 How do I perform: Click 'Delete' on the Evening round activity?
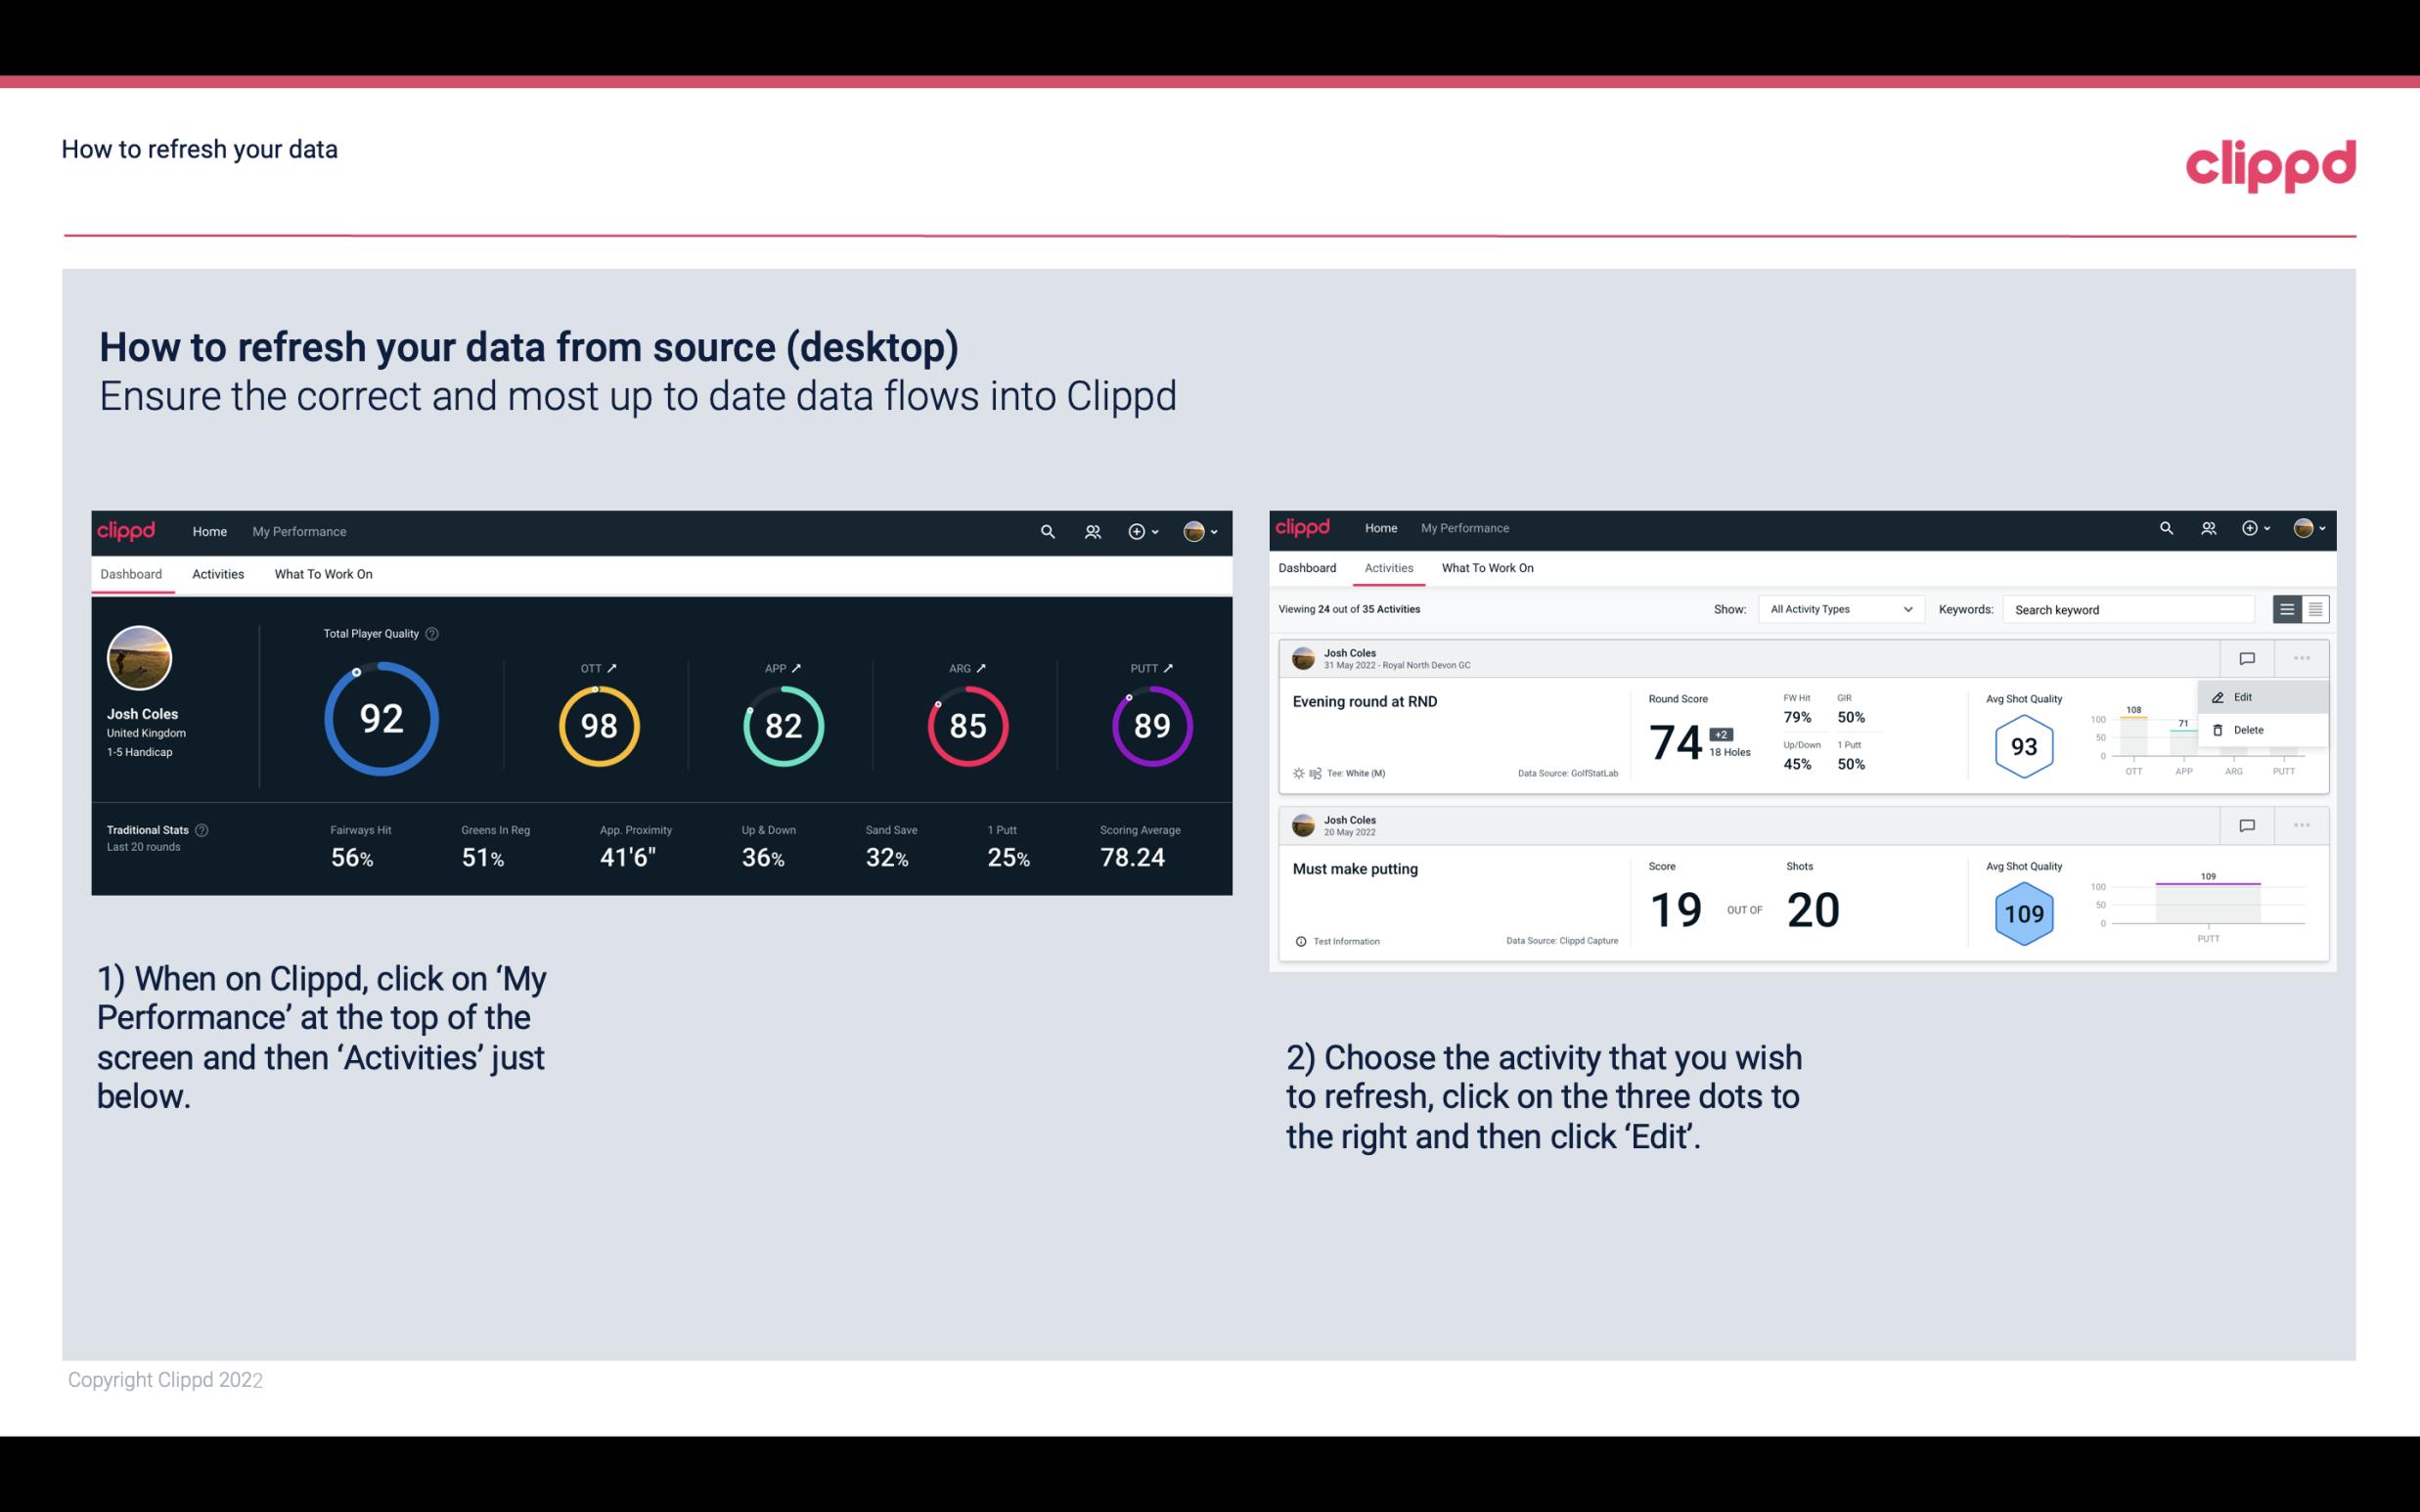(x=2251, y=730)
